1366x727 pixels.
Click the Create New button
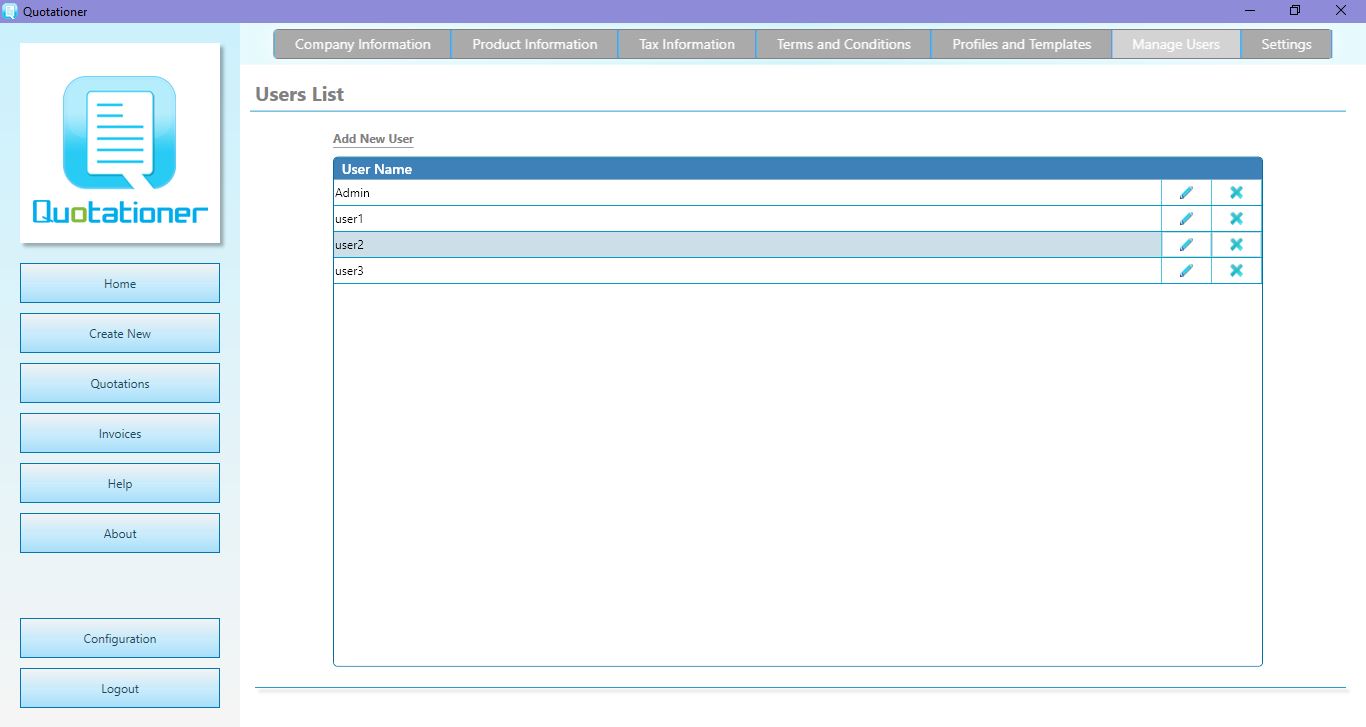(120, 333)
